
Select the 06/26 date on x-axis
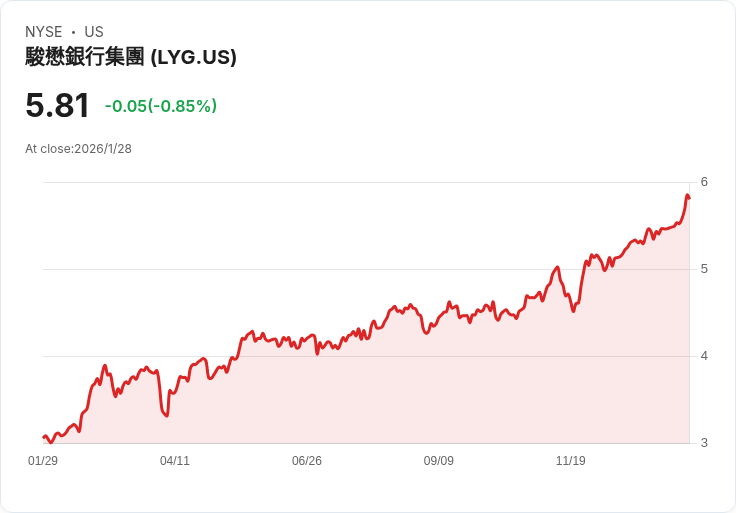pyautogui.click(x=307, y=461)
